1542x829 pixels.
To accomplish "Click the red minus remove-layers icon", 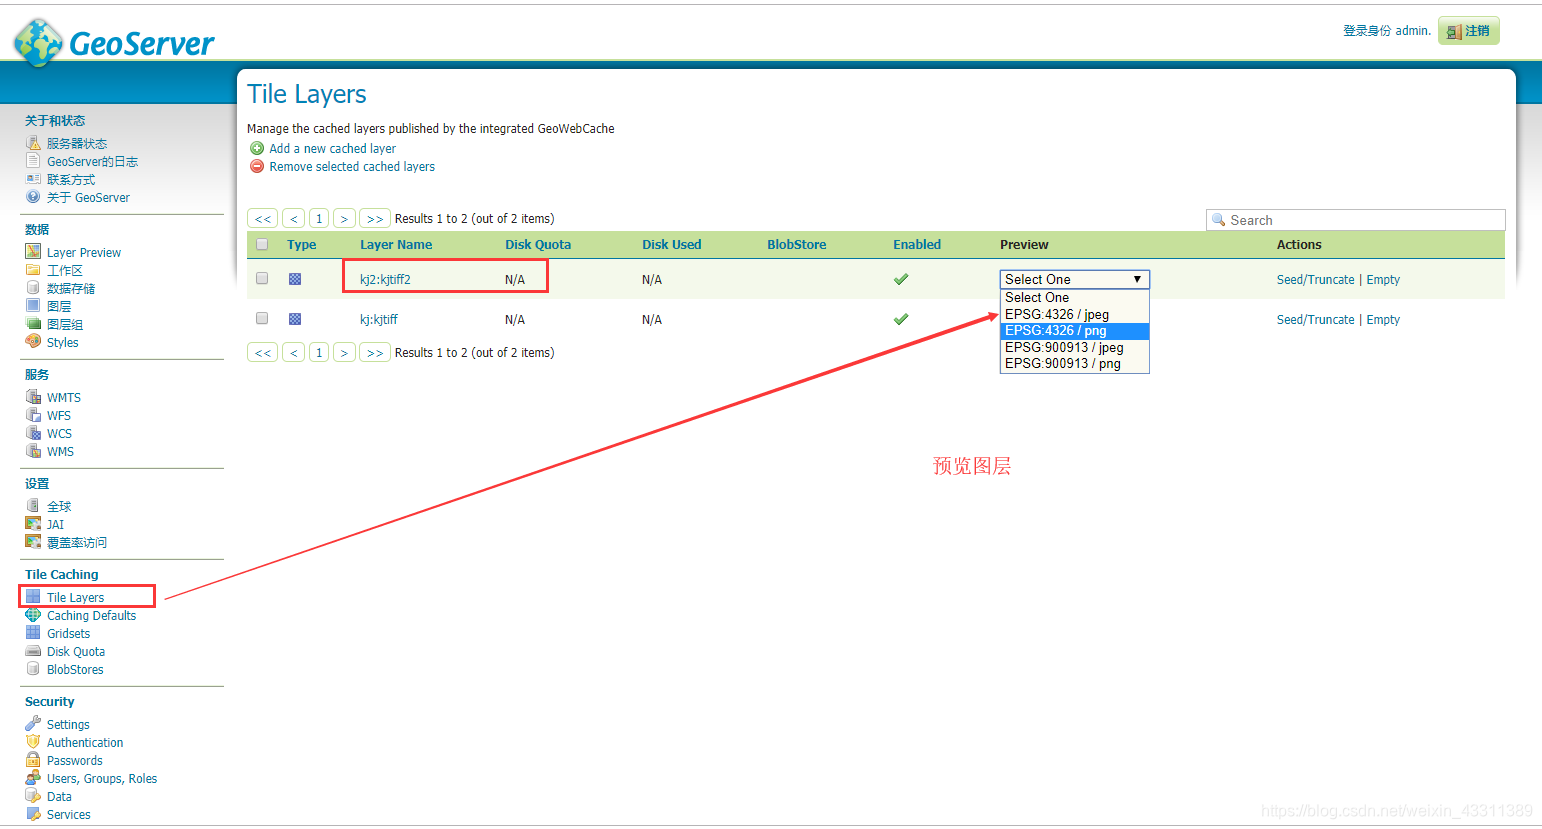I will 257,166.
